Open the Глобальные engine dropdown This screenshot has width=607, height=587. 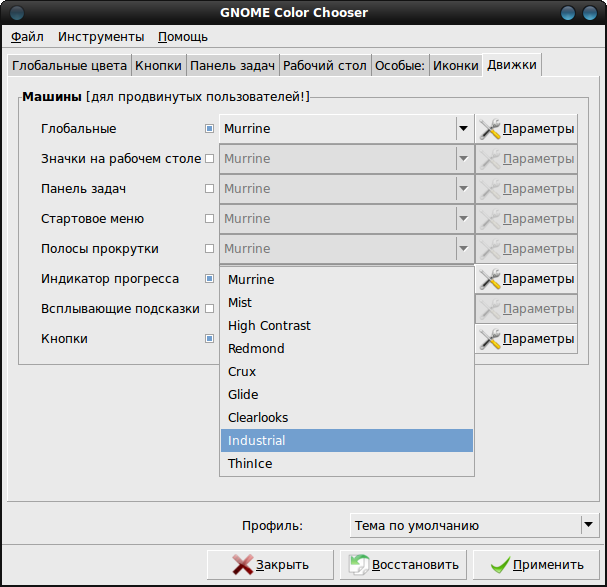pyautogui.click(x=346, y=129)
